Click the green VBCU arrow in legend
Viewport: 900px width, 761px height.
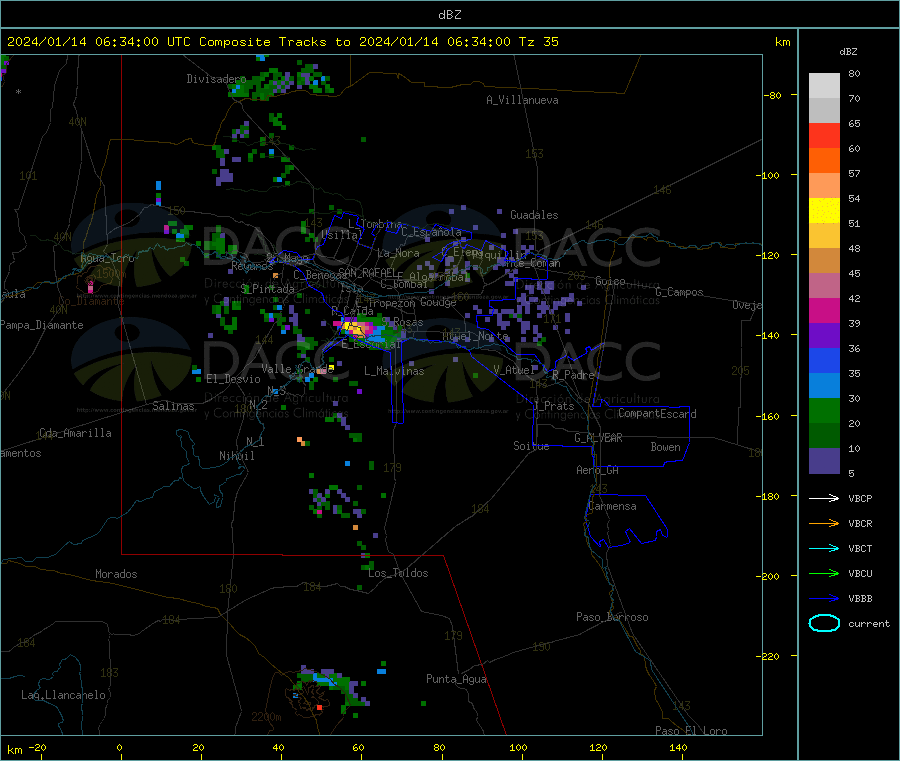click(824, 573)
